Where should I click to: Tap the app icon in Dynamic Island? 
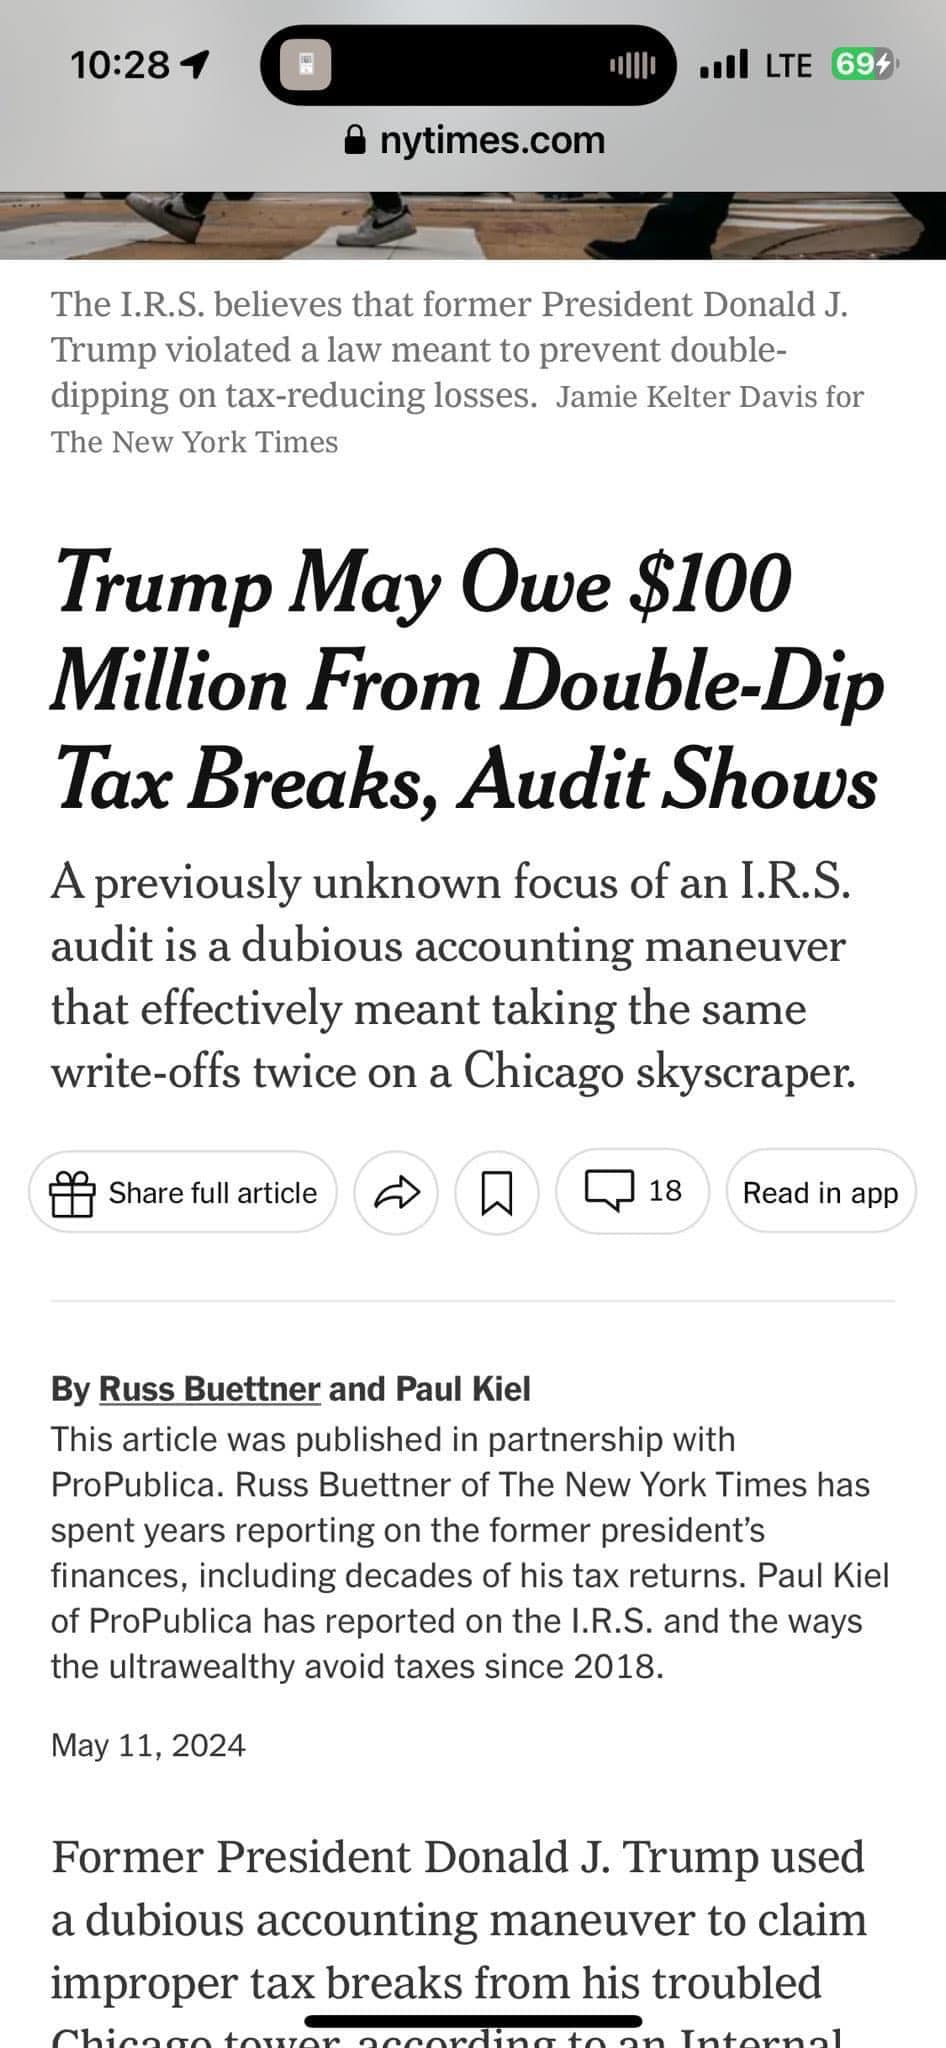(x=305, y=65)
